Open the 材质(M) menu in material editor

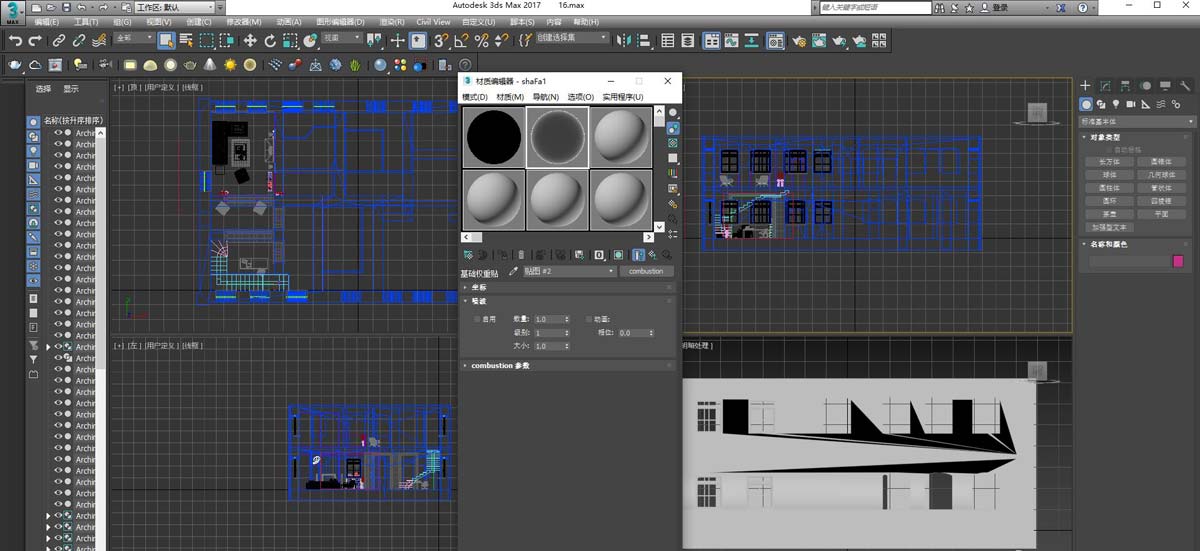510,97
